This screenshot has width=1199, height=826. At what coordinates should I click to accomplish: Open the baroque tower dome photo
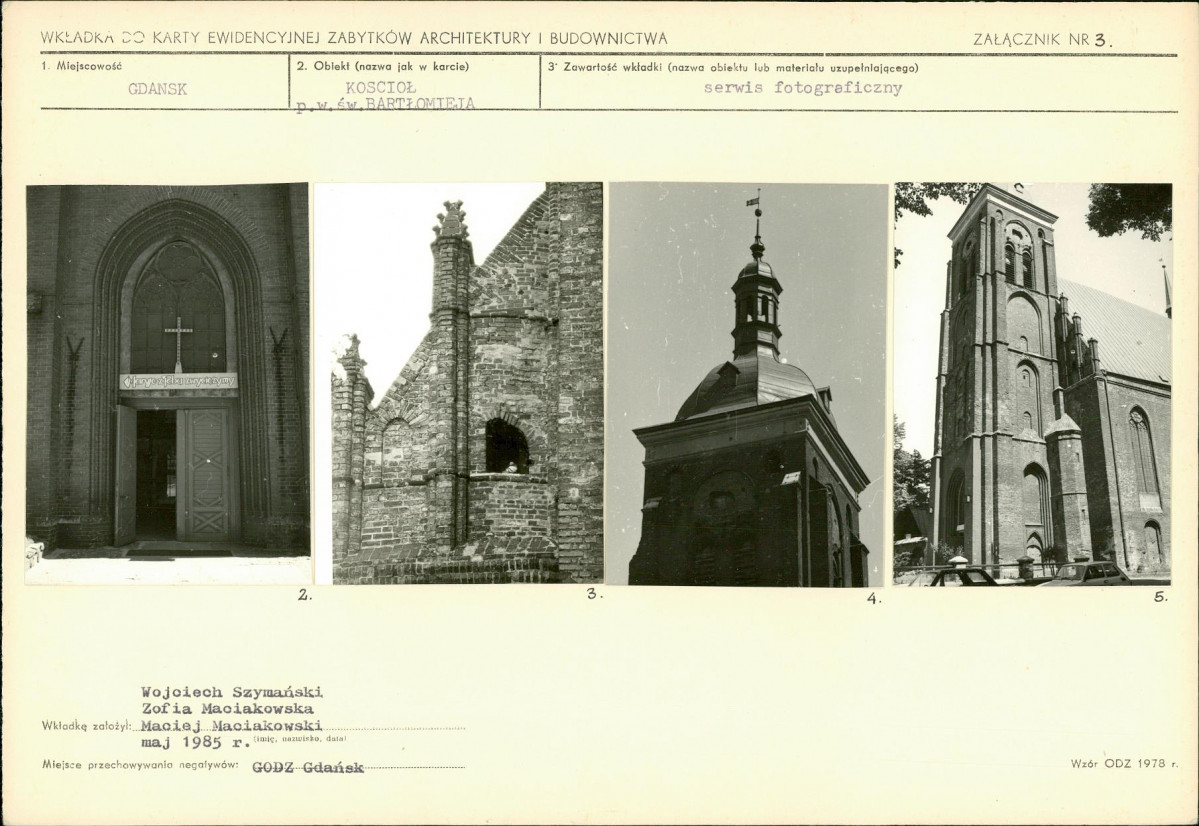click(748, 383)
